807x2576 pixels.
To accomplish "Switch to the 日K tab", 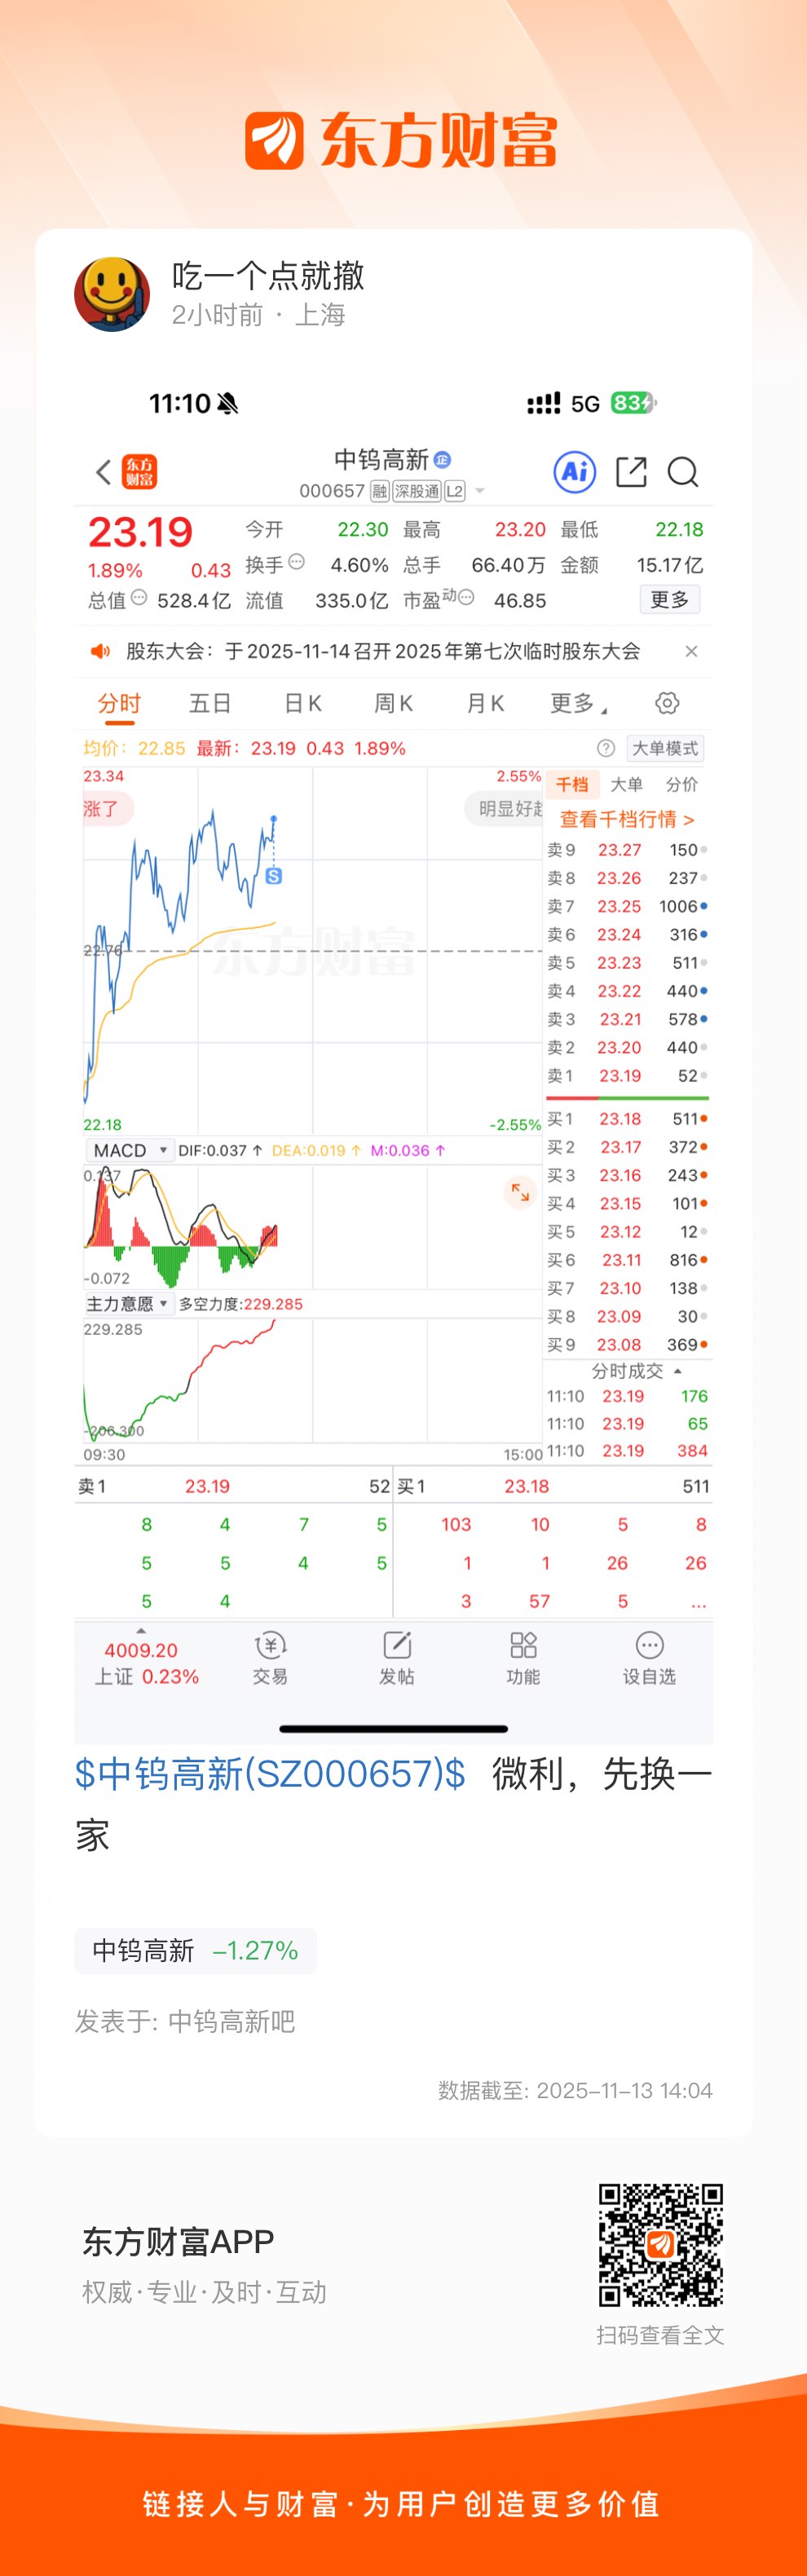I will click(x=303, y=704).
